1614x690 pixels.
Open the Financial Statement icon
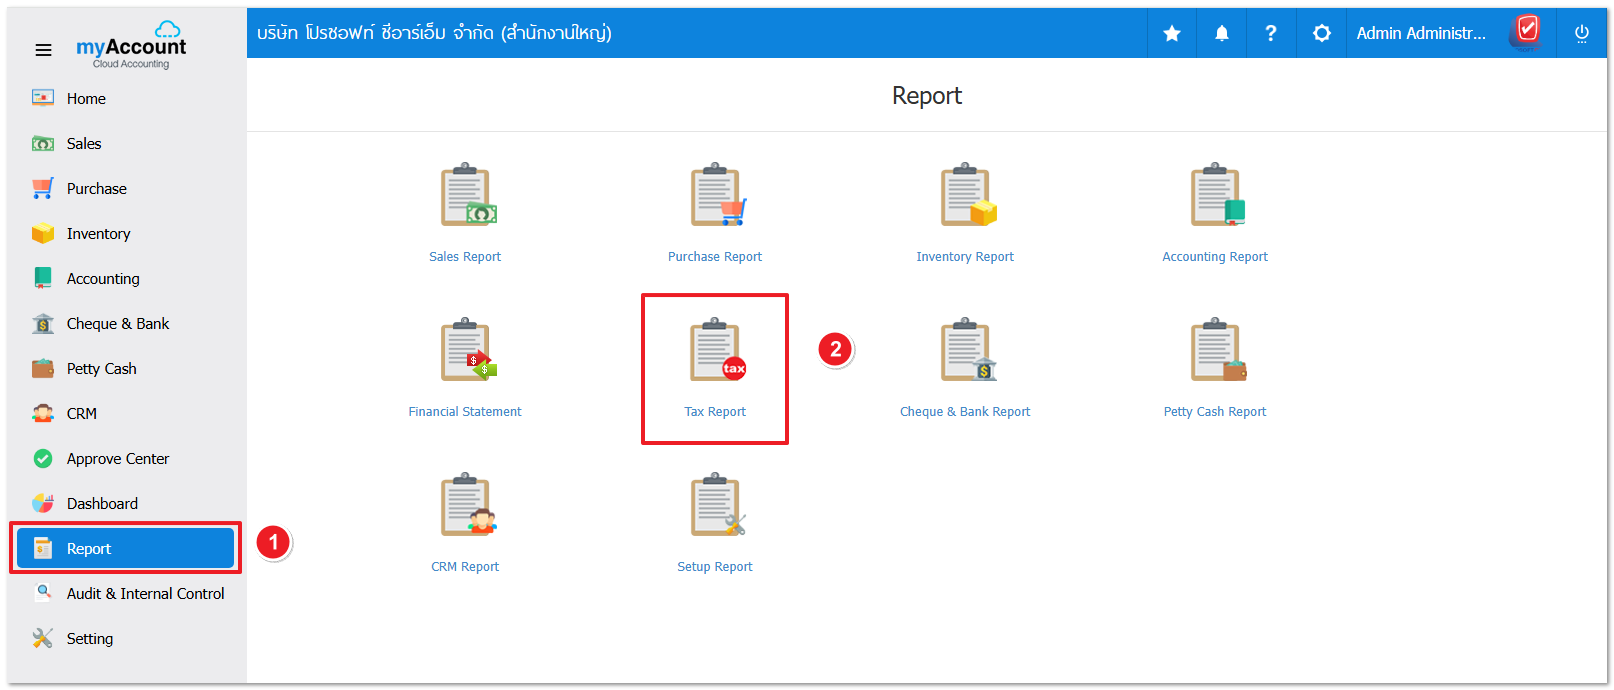click(x=467, y=351)
